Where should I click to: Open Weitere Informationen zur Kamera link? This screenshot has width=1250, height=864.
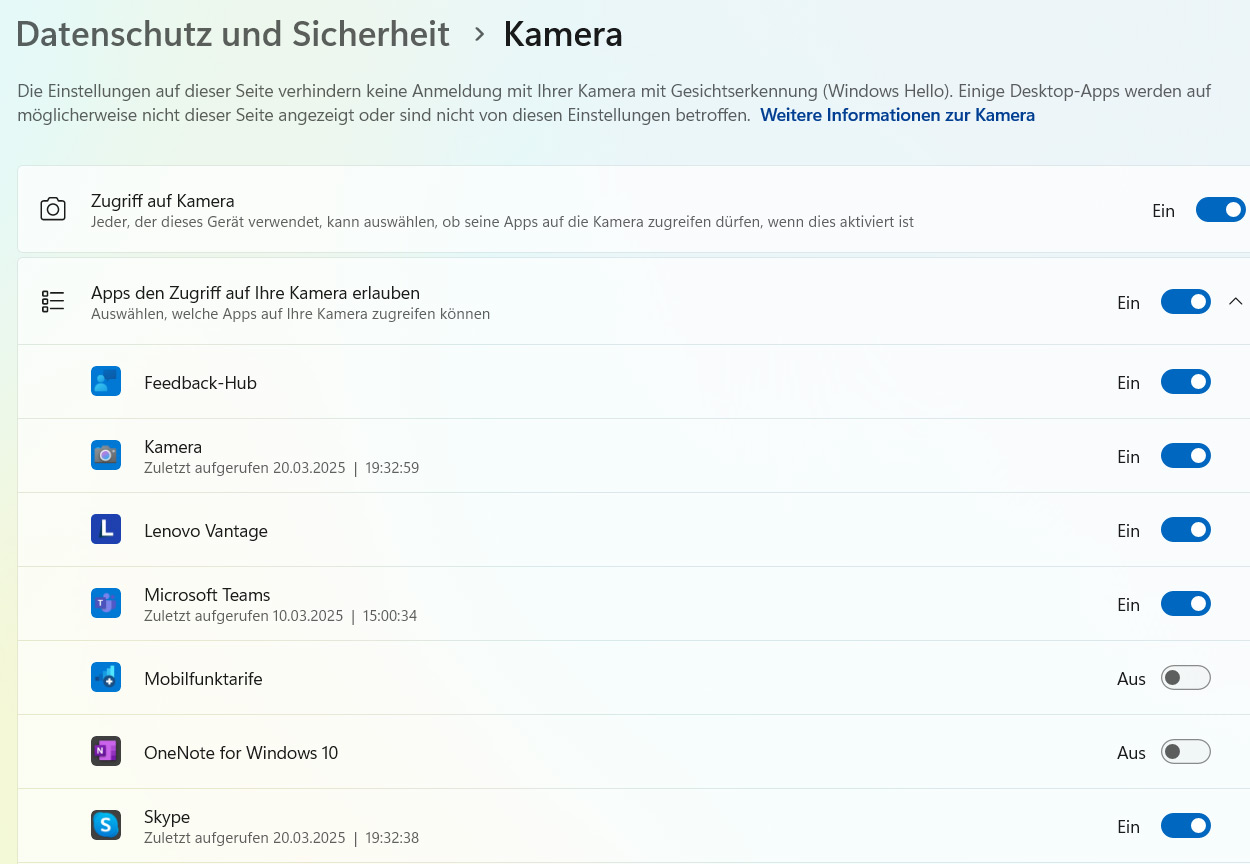tap(897, 115)
